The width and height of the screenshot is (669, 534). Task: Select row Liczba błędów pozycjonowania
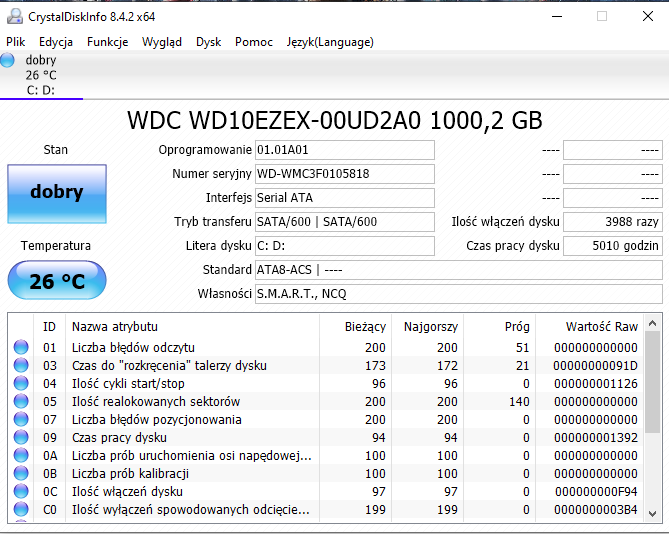[x=326, y=419]
